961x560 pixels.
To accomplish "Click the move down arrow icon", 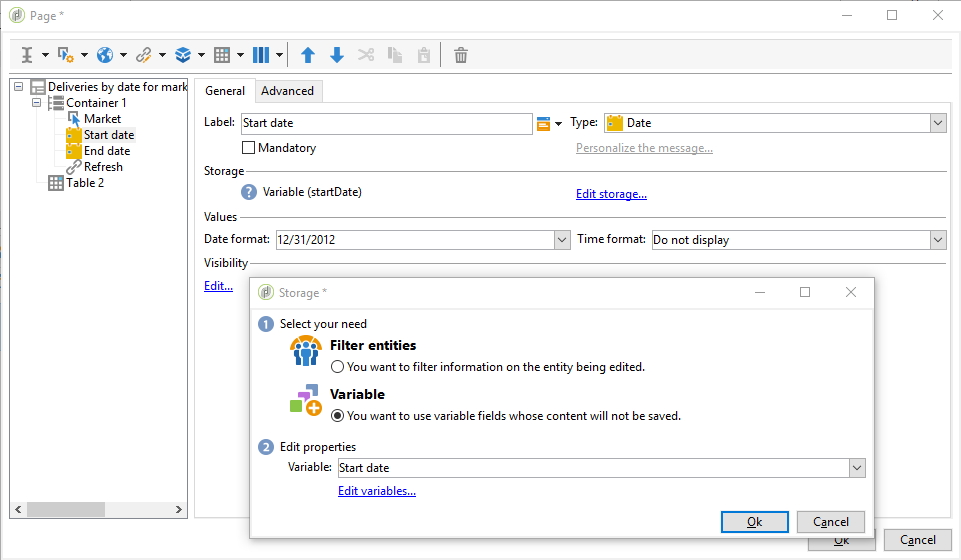I will point(337,55).
